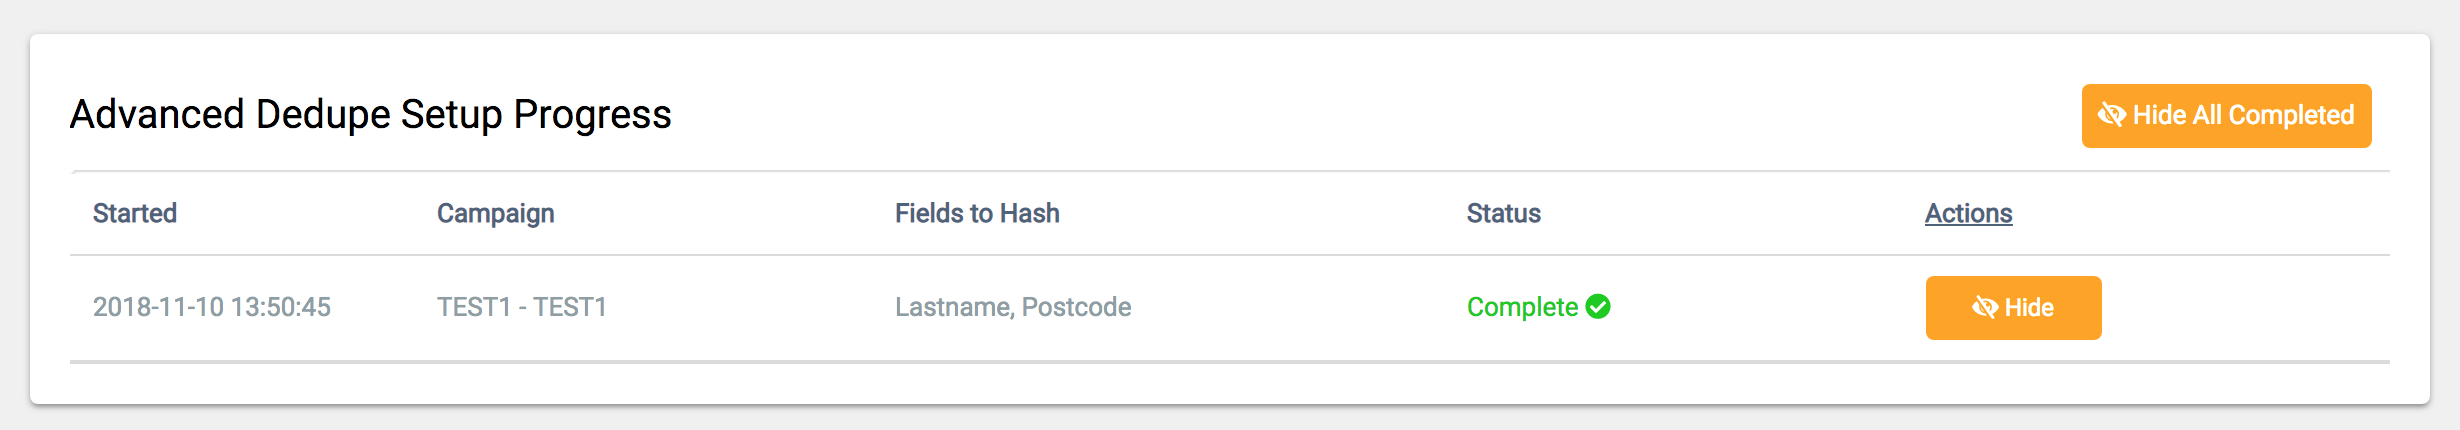Click the Campaign column header
2460x430 pixels.
click(x=495, y=213)
